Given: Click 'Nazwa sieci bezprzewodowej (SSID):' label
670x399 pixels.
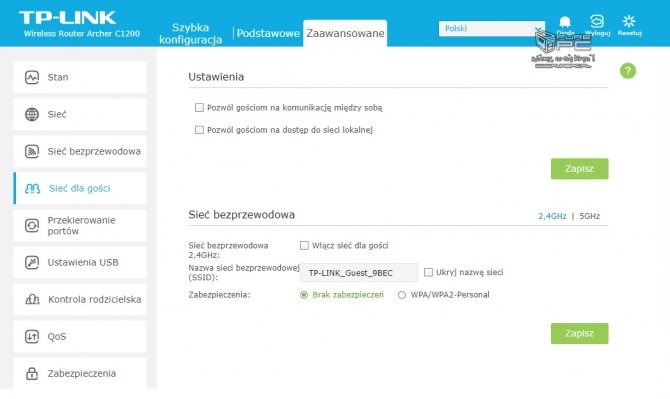Looking at the screenshot, I should tap(244, 273).
